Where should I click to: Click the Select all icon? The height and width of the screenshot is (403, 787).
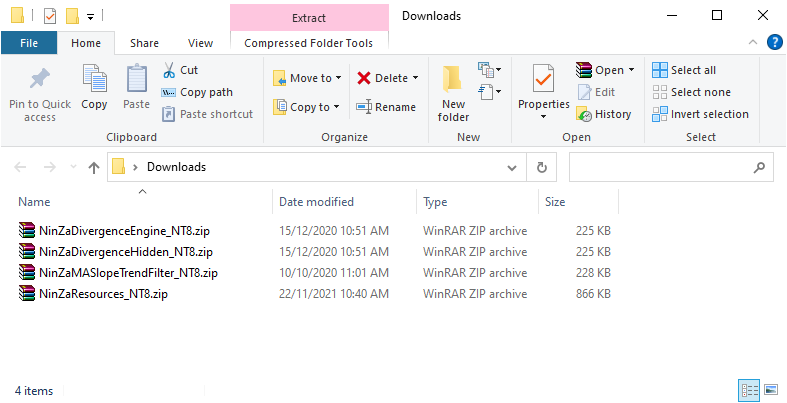[x=660, y=70]
